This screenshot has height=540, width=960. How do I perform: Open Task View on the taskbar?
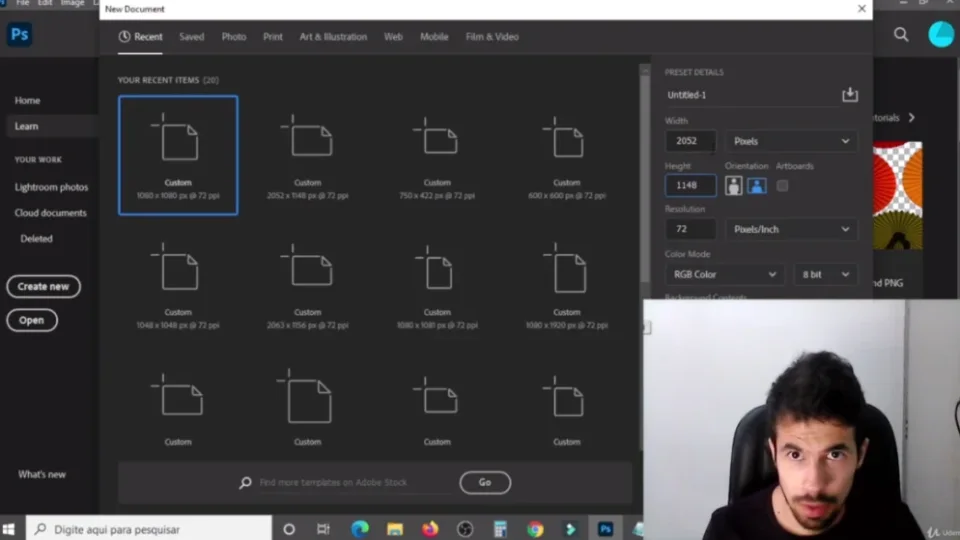[323, 529]
